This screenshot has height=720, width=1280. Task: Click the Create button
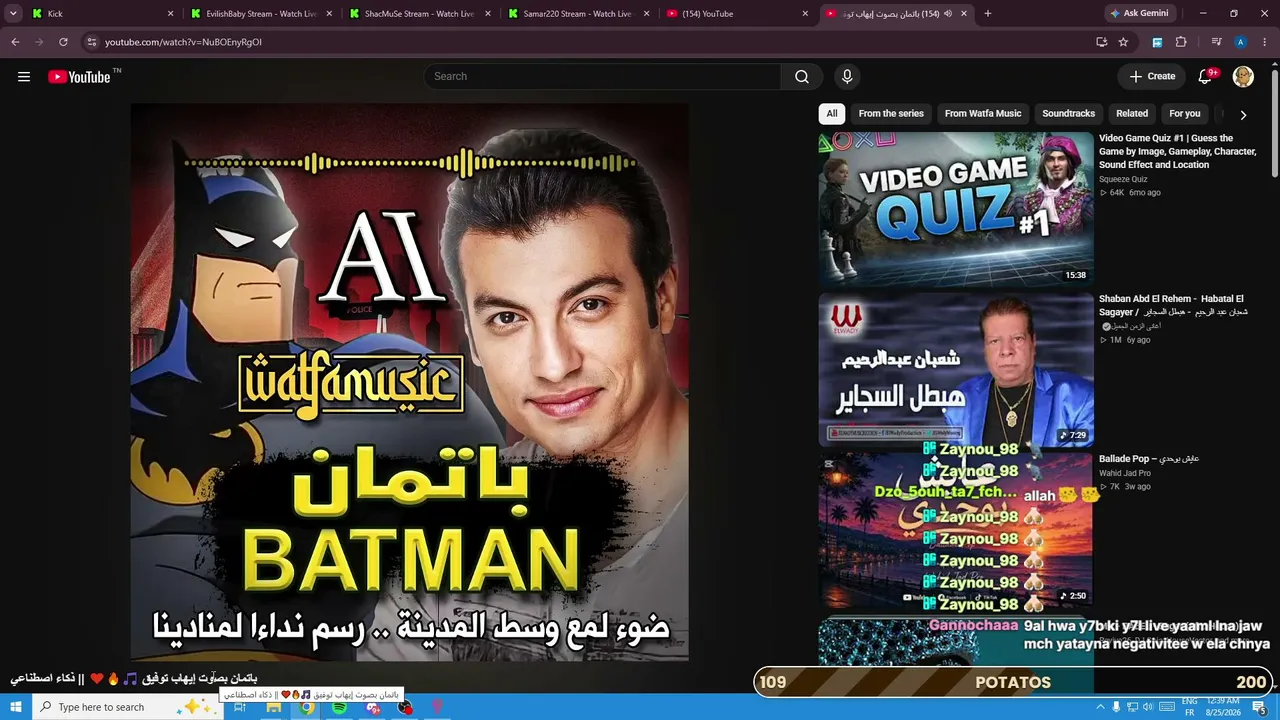pyautogui.click(x=1152, y=77)
